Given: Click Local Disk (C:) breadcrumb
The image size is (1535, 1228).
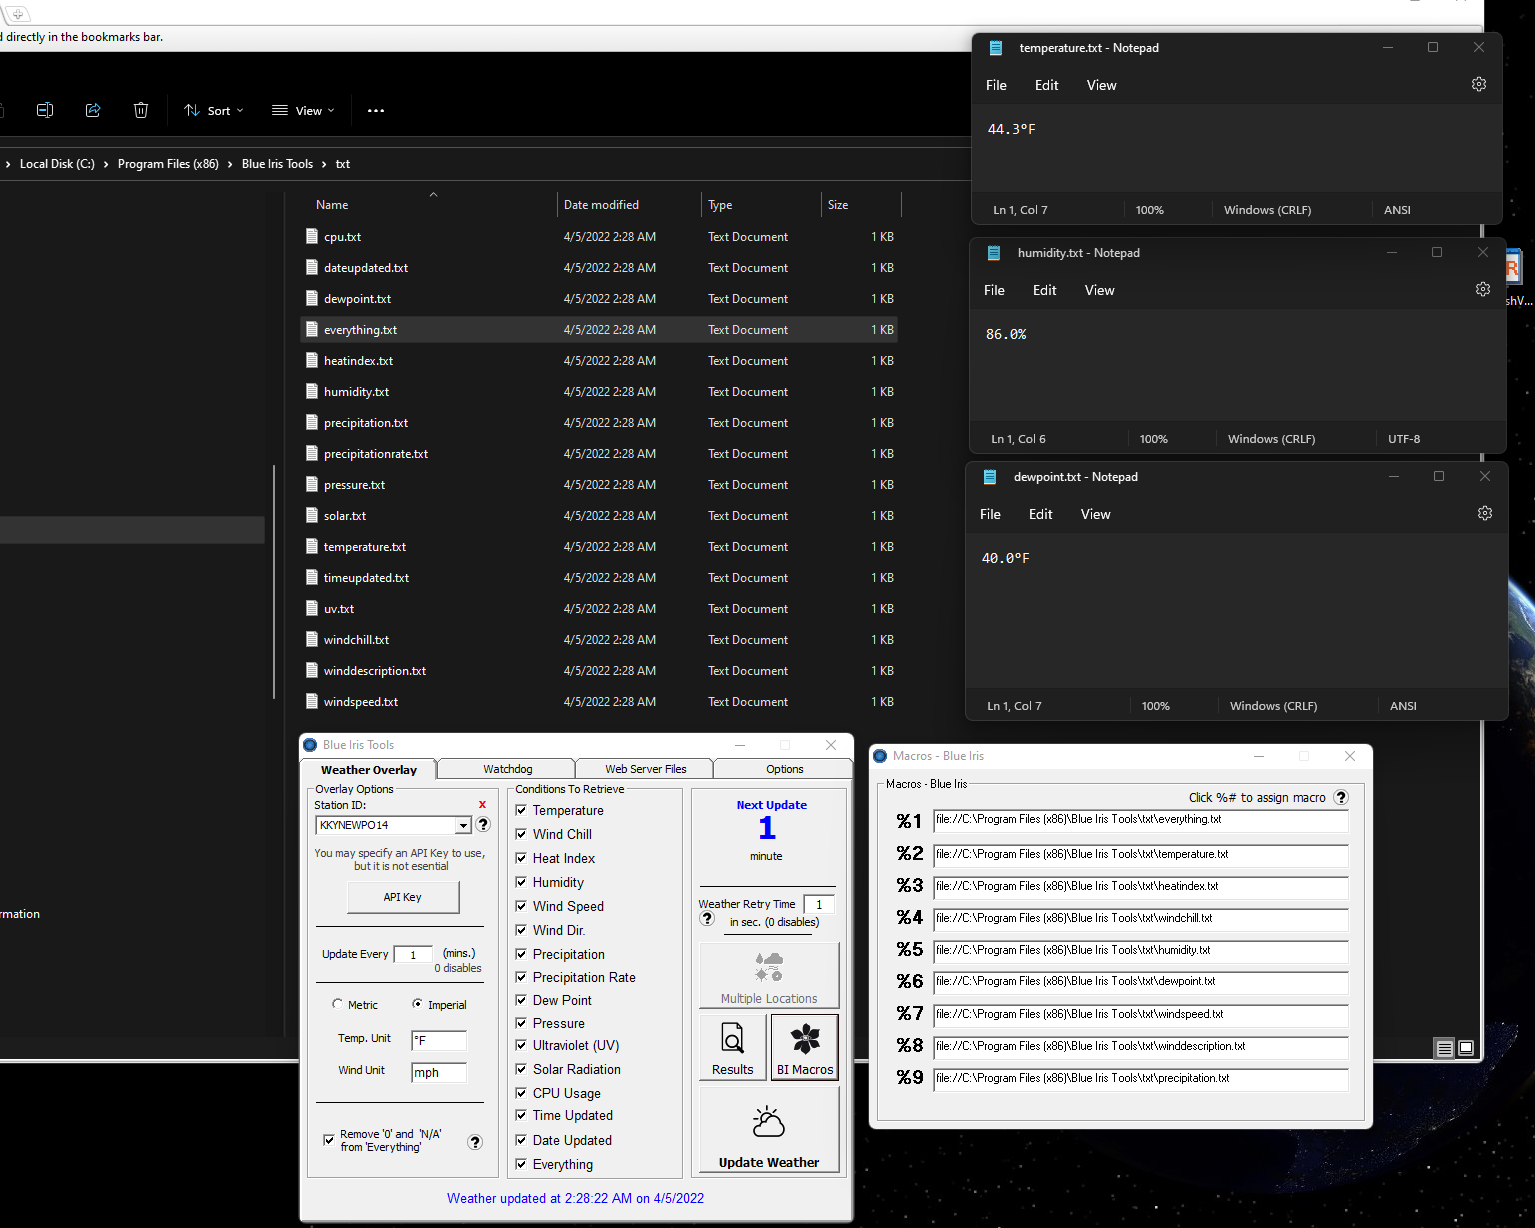Looking at the screenshot, I should [57, 164].
